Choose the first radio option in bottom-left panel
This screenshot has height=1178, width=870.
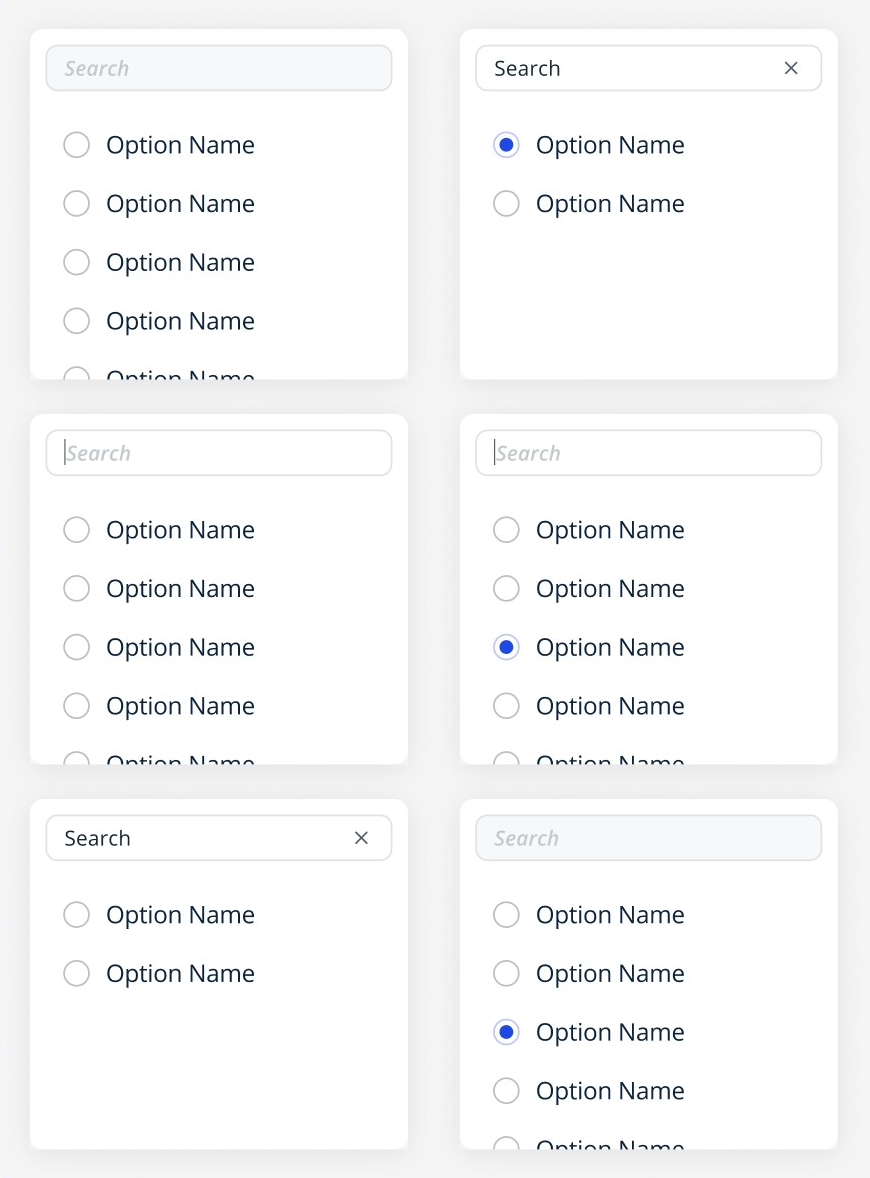(x=77, y=915)
